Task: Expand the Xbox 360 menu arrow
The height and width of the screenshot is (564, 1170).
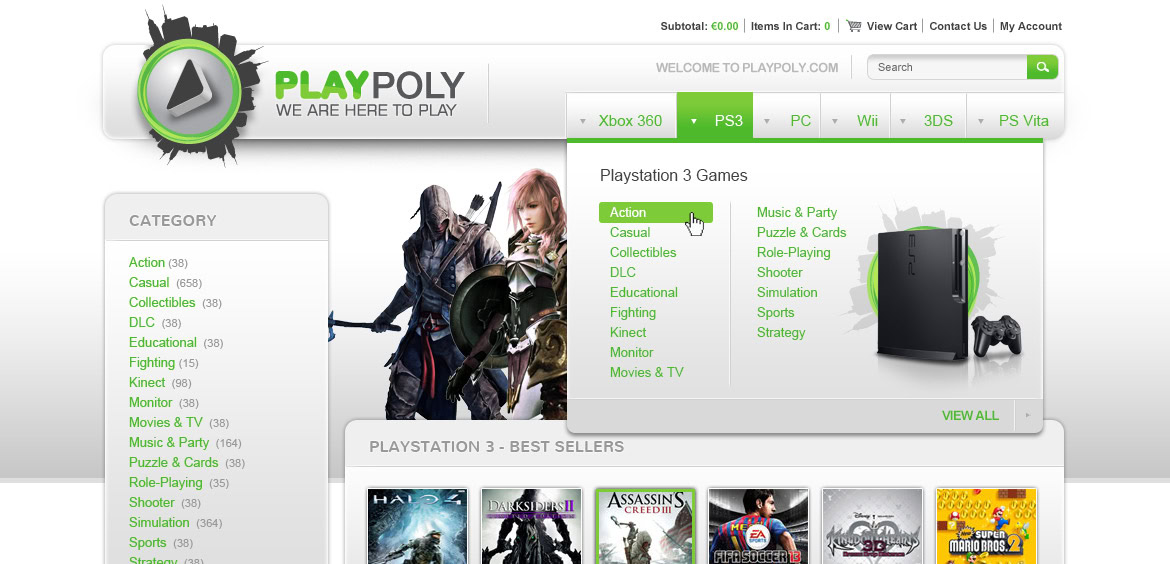Action: 583,121
